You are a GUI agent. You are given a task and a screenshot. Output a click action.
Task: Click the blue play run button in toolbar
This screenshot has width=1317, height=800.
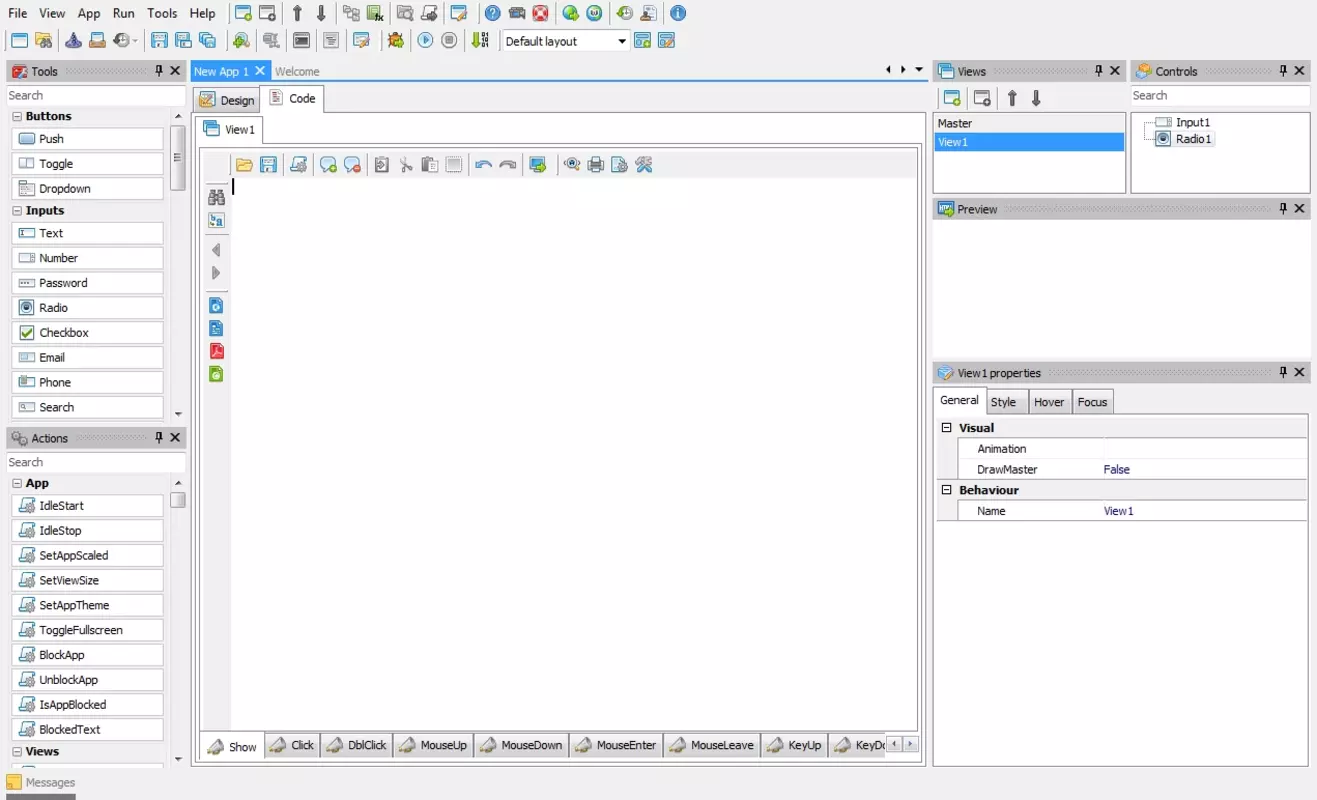[426, 41]
